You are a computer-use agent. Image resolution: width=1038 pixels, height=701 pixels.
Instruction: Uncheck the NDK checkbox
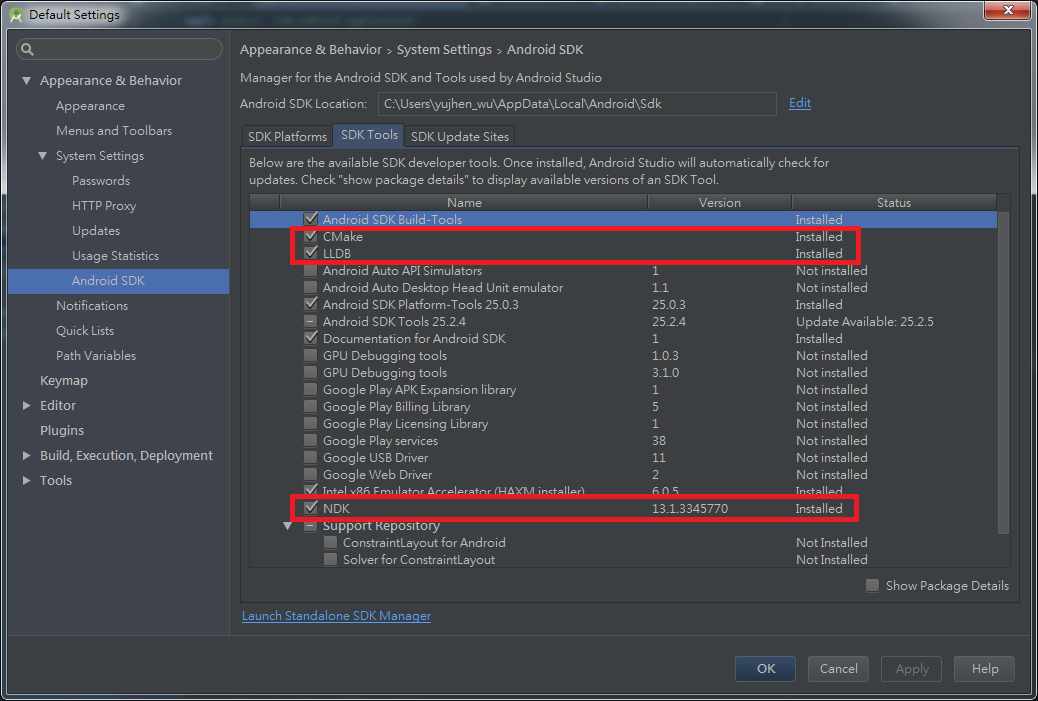coord(310,508)
